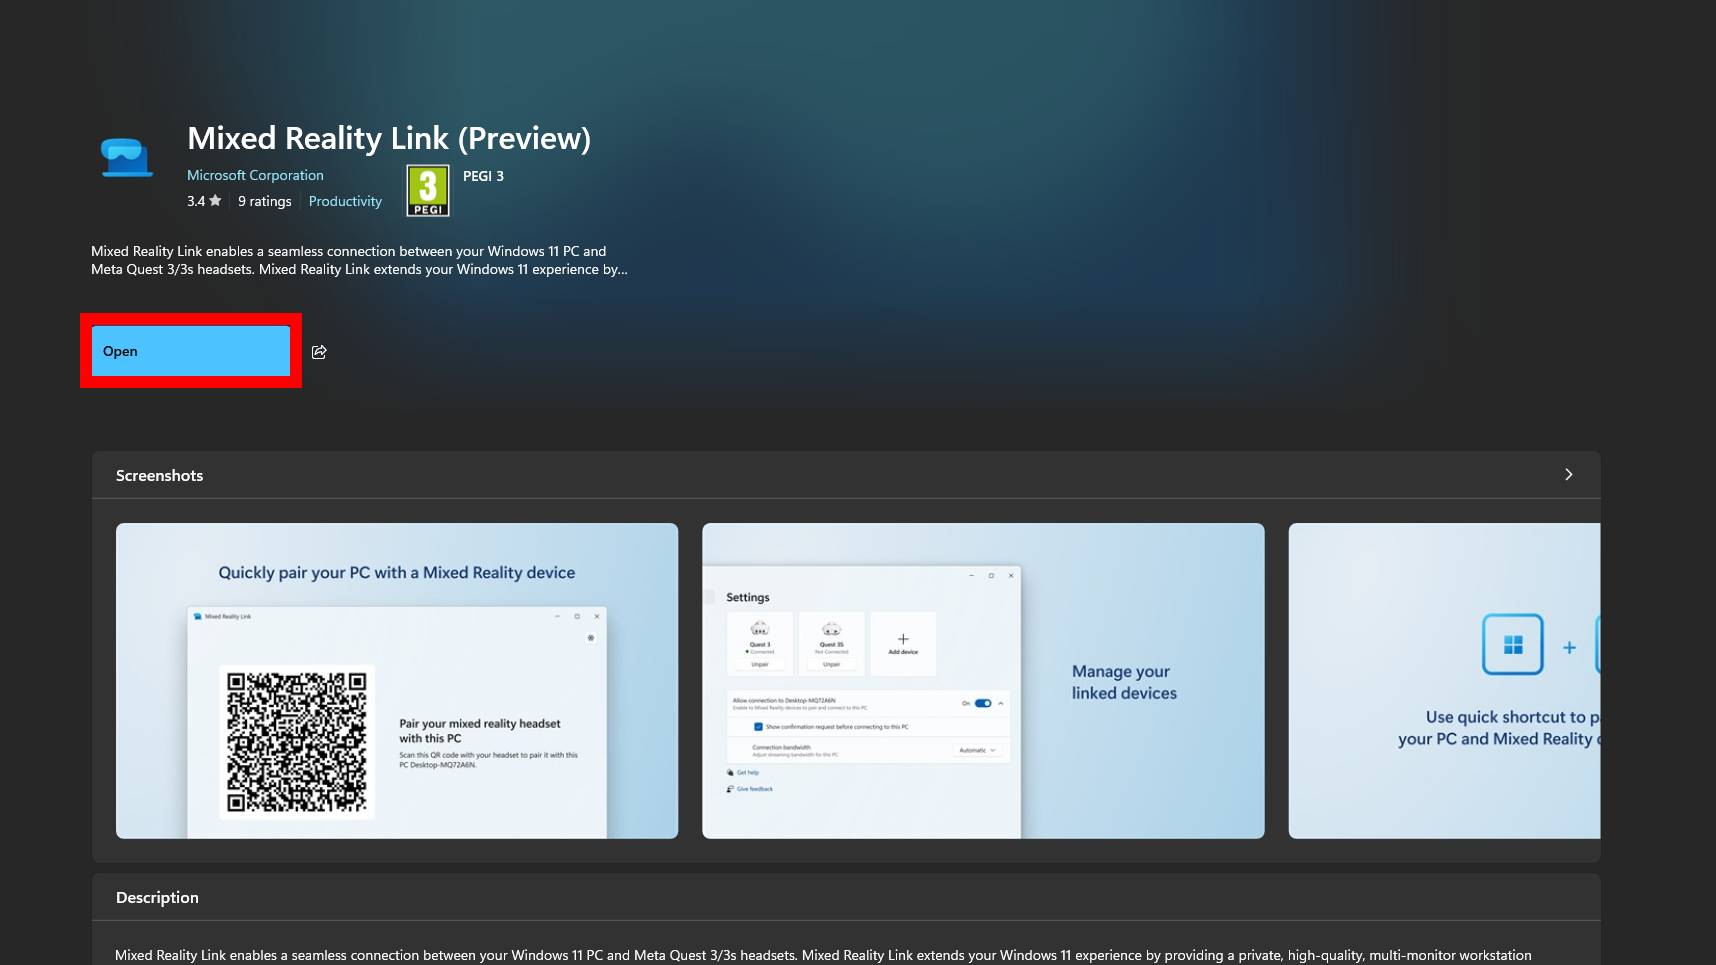Open the Automatic bandwidth dropdown in screenshot
This screenshot has height=965, width=1716.
pyautogui.click(x=977, y=750)
